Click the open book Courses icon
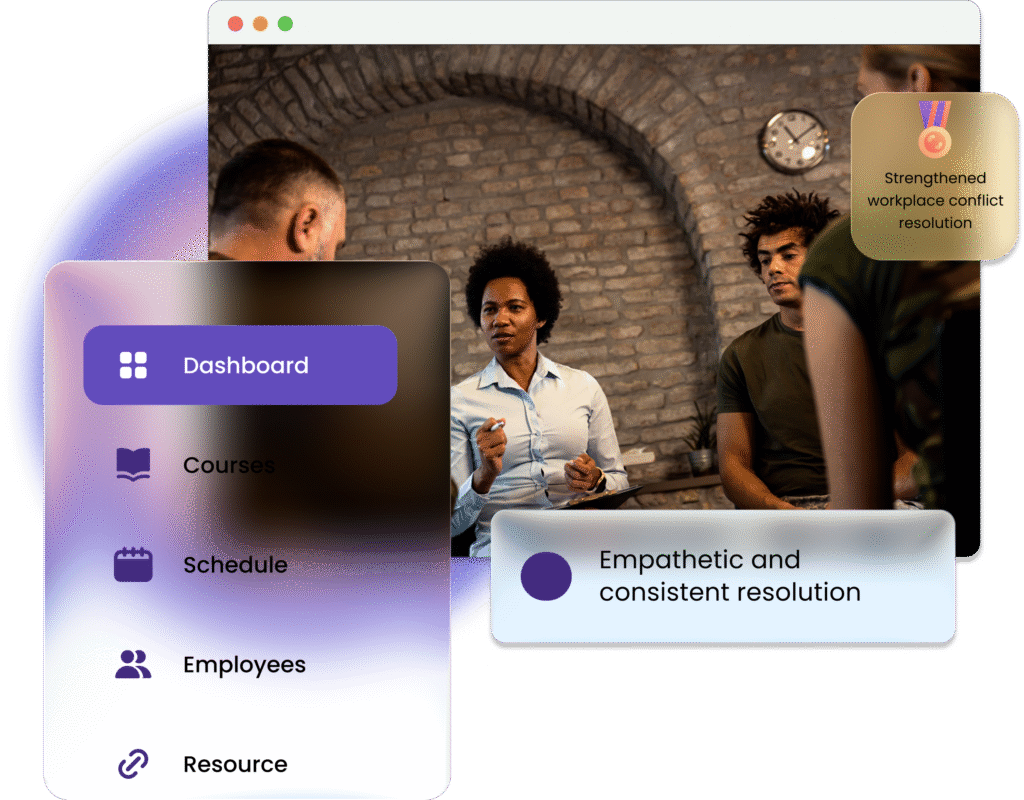Screen dimensions: 1024x800 pos(133,465)
